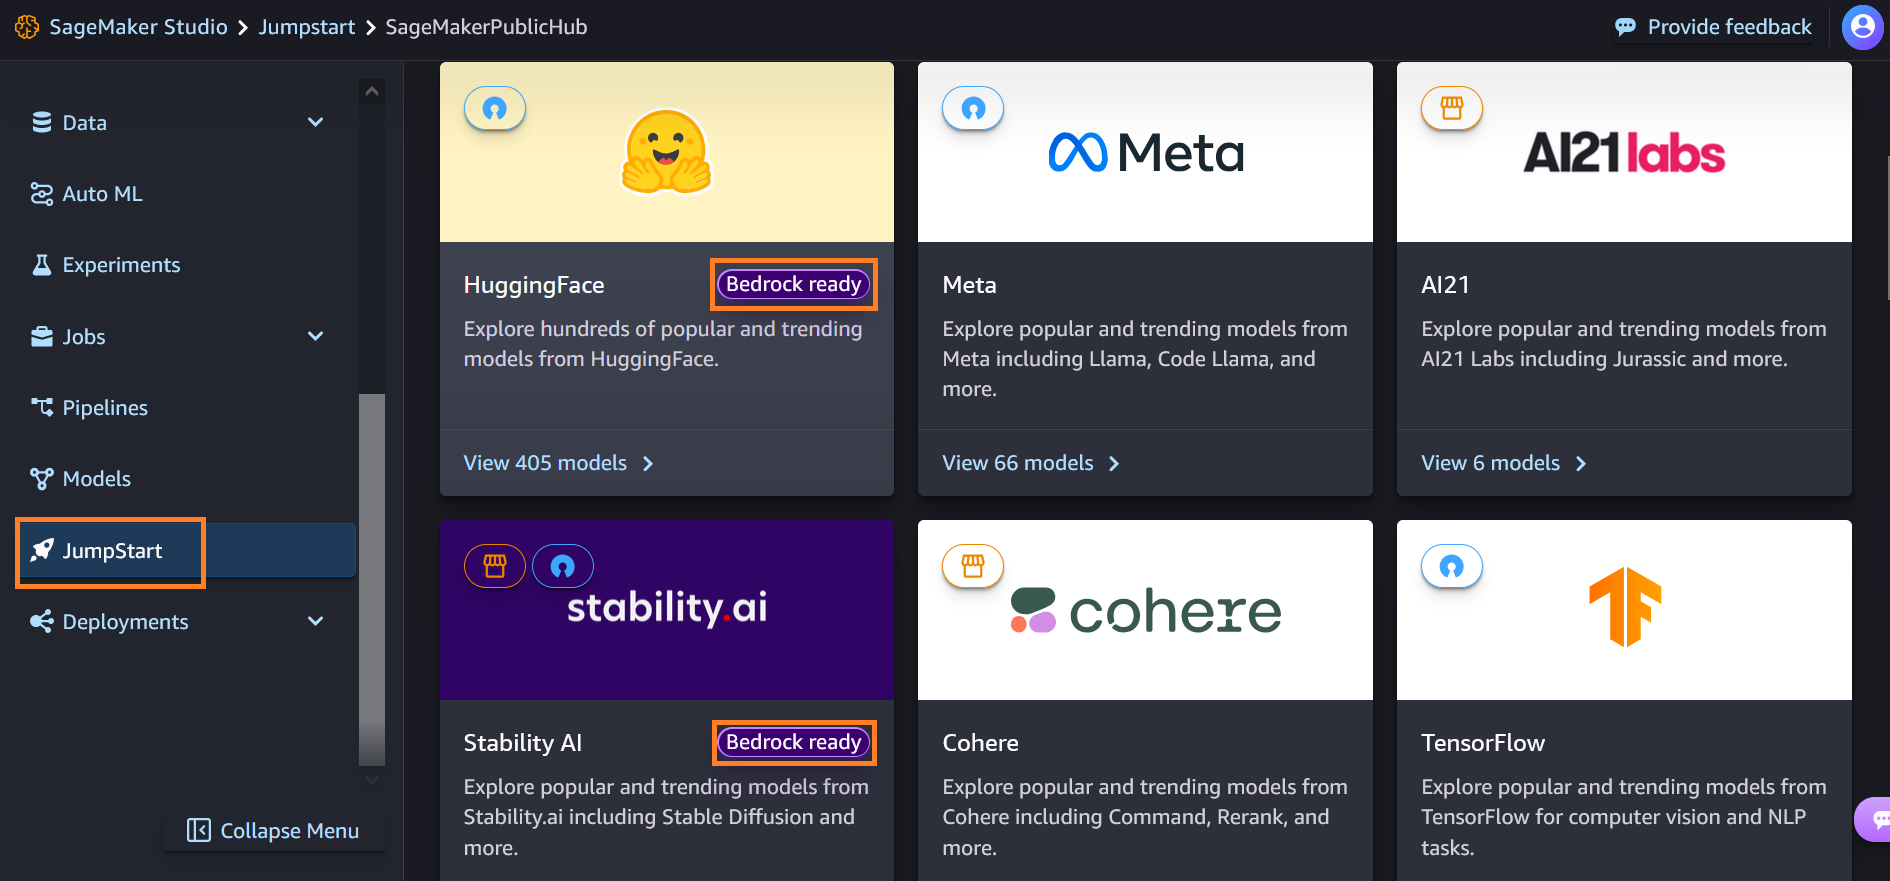This screenshot has width=1890, height=881.
Task: Click the marketplace badge on AI21 card
Action: pyautogui.click(x=1452, y=108)
